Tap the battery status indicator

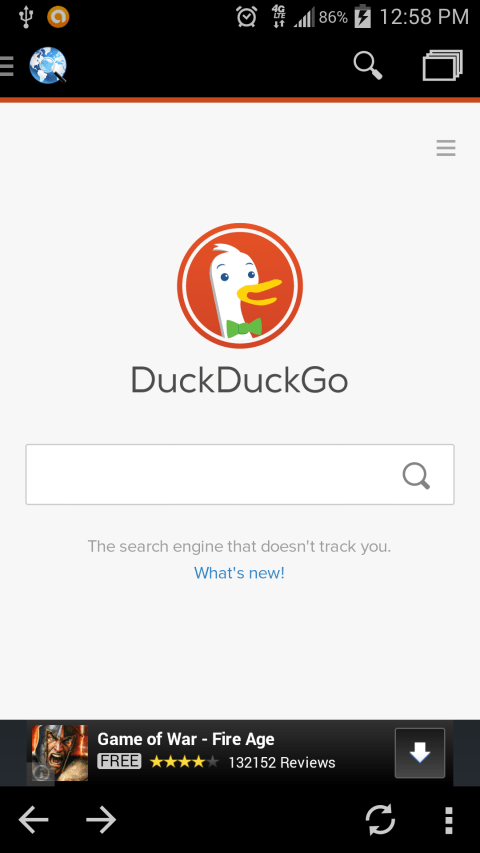click(x=362, y=17)
